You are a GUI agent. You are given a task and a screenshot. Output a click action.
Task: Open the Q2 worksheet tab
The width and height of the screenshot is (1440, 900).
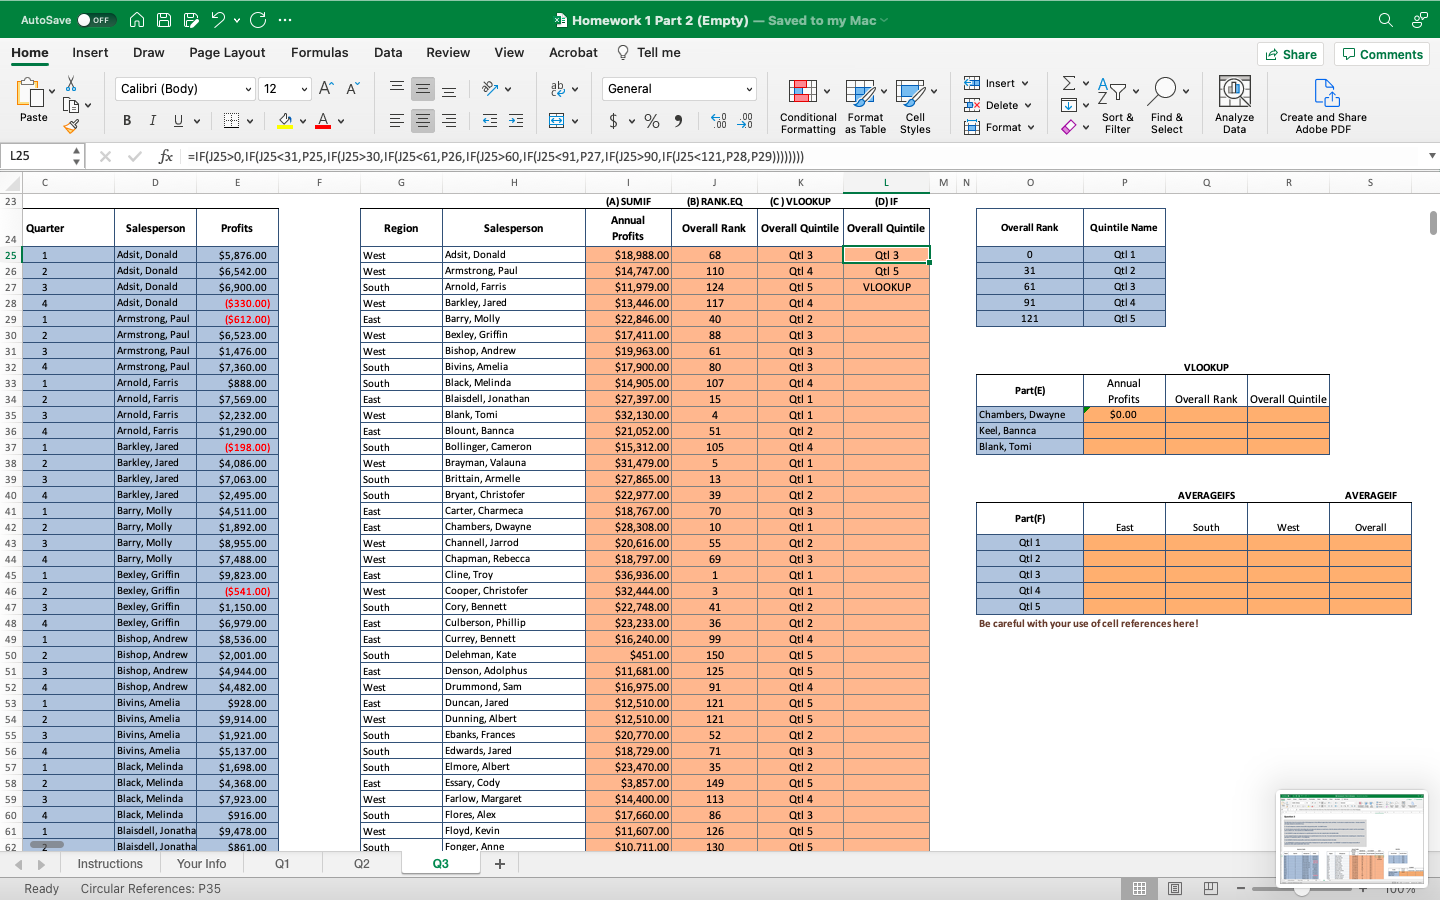pyautogui.click(x=361, y=864)
